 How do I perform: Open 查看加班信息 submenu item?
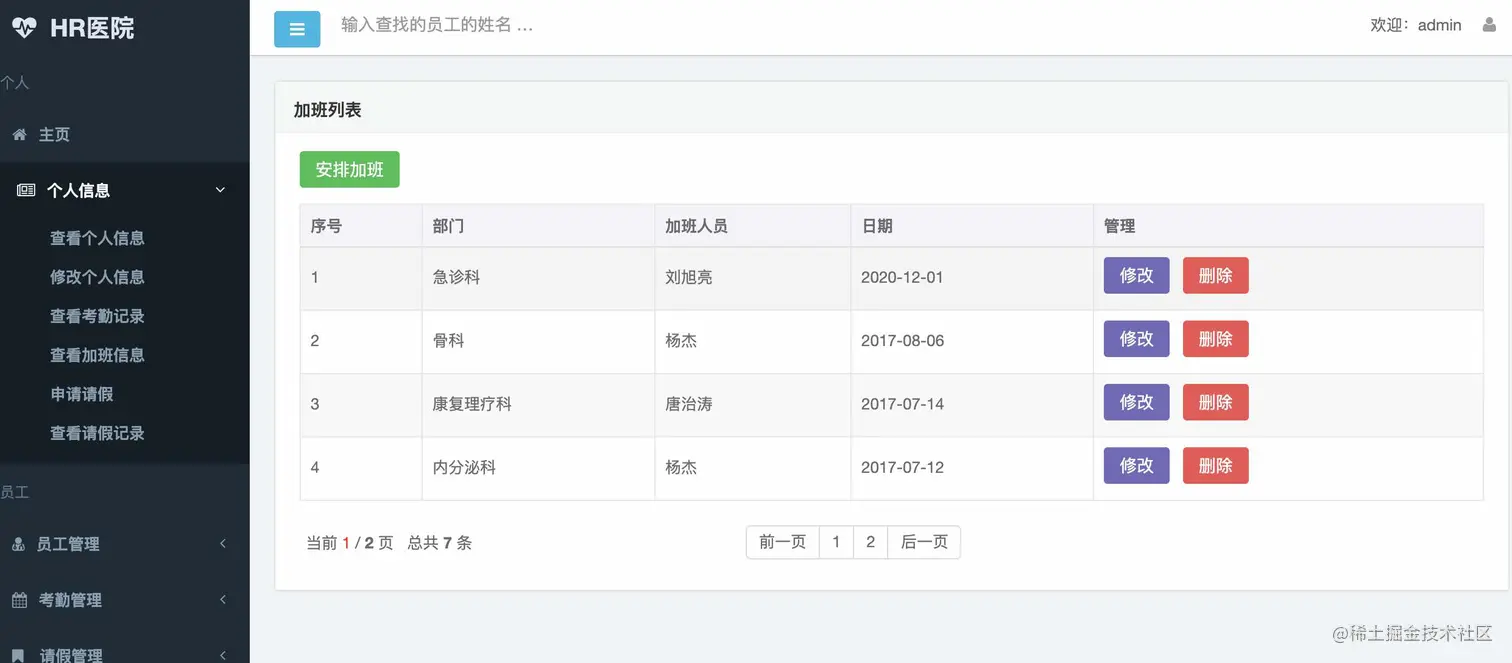point(97,355)
